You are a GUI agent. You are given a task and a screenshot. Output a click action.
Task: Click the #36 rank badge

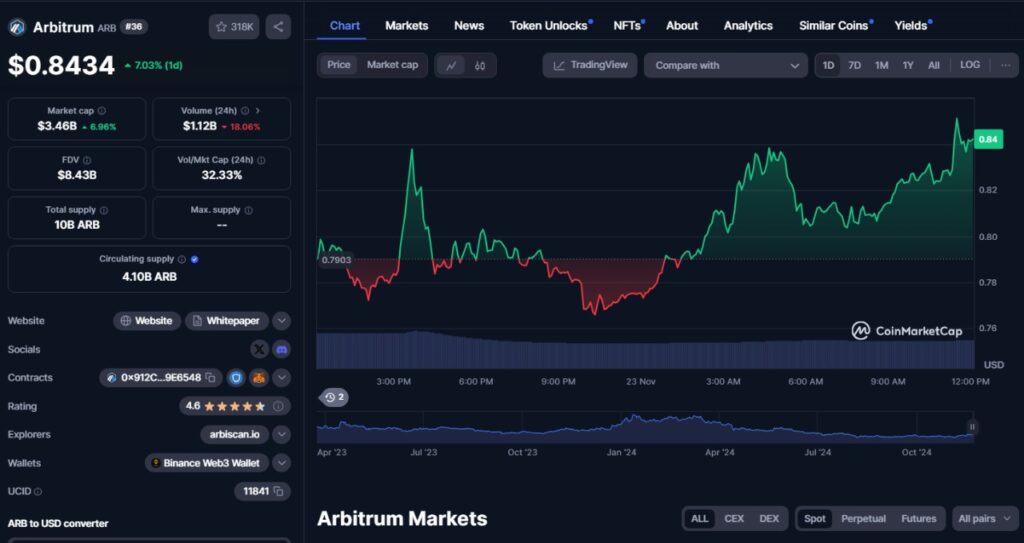(x=134, y=27)
